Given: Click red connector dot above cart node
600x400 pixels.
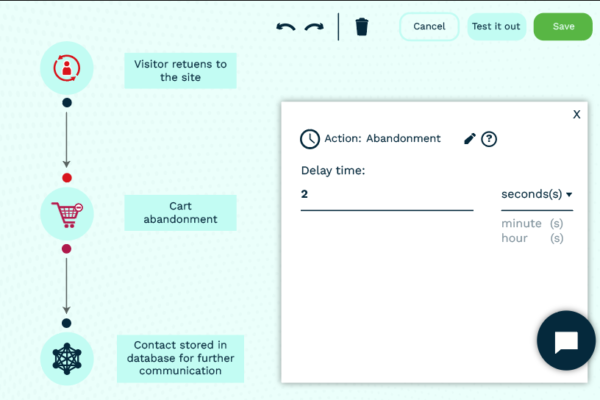Looking at the screenshot, I should point(67,178).
